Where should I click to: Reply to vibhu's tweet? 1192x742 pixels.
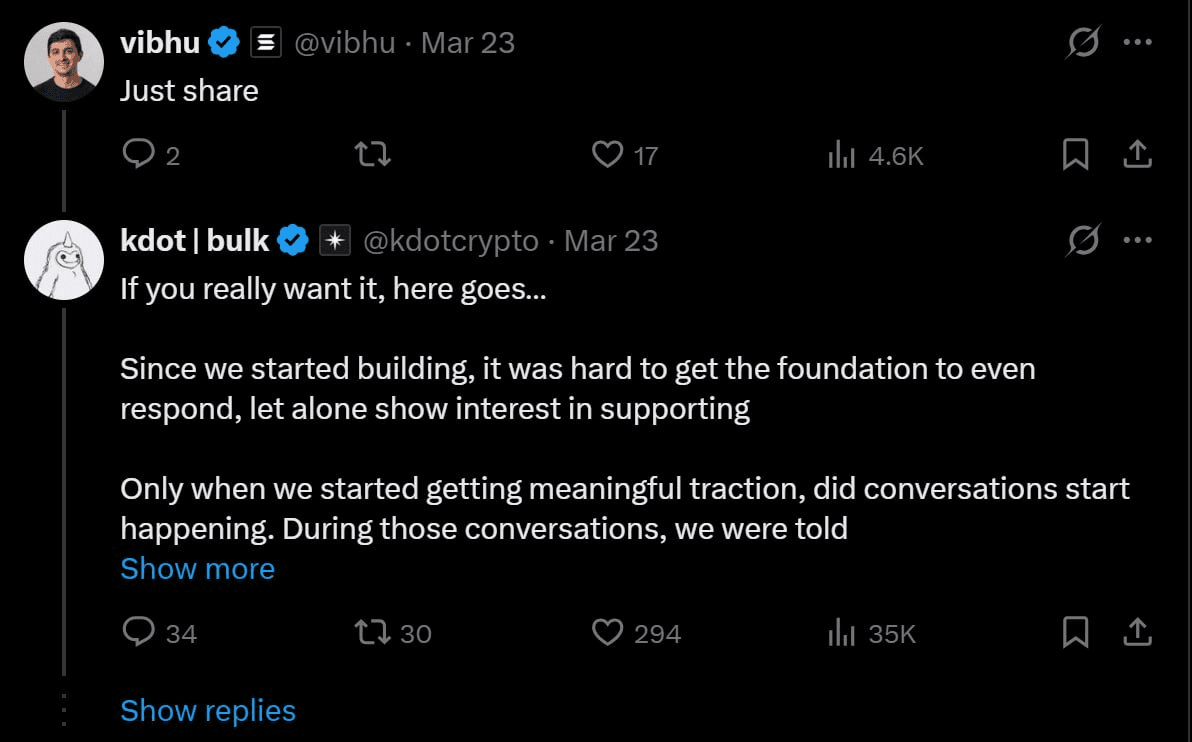click(x=137, y=154)
